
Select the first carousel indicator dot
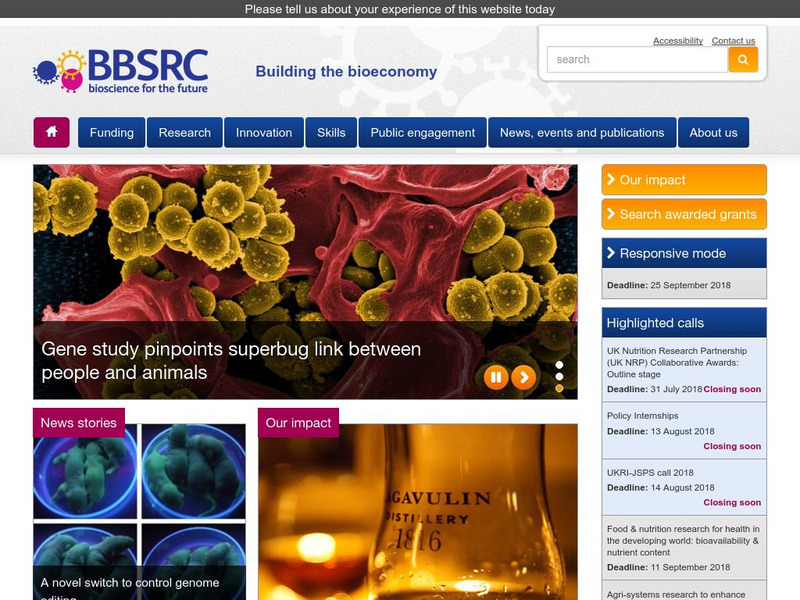pos(559,364)
